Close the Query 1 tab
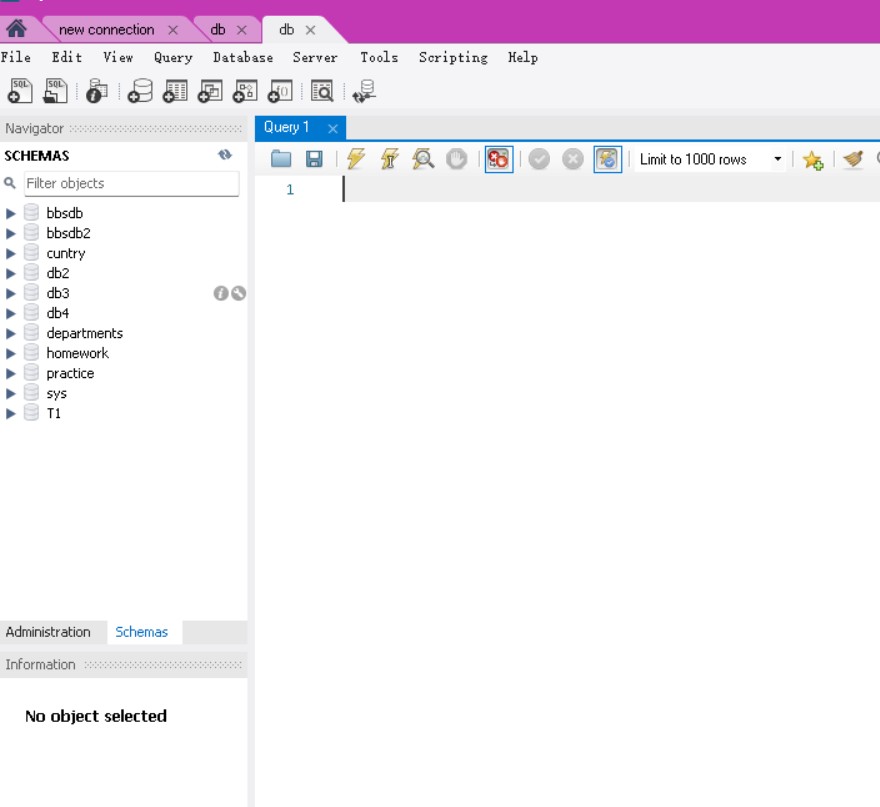This screenshot has width=880, height=807. (x=333, y=128)
